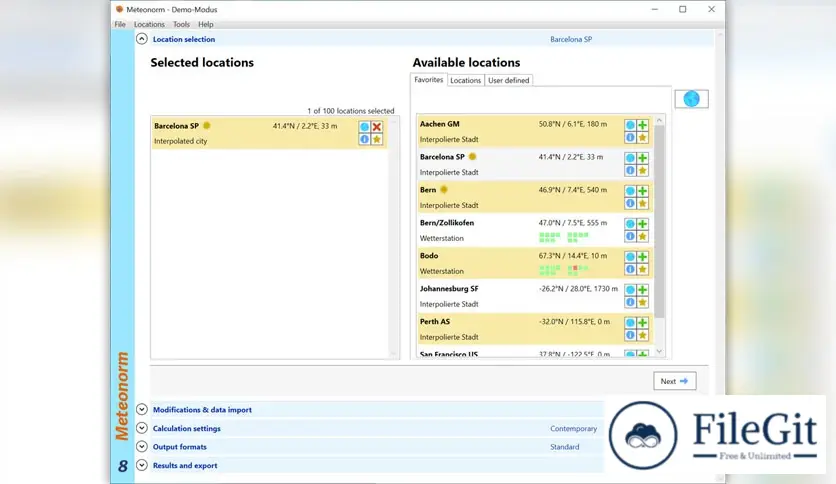Viewport: 836px width, 484px height.
Task: Collapse the Location selection section
Action: 142,39
